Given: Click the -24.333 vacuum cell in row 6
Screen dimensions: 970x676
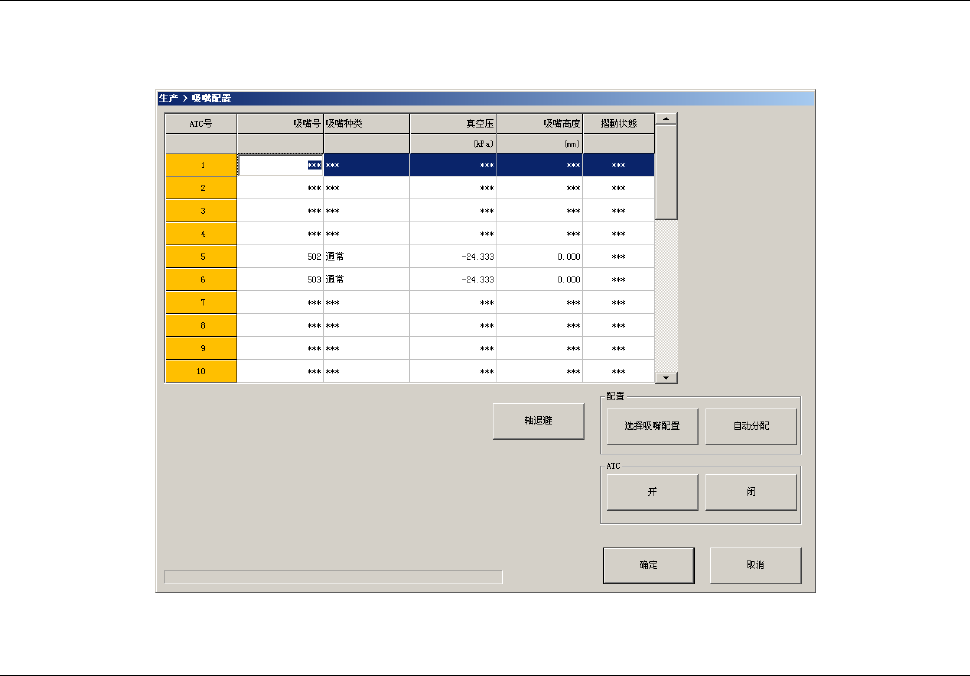Looking at the screenshot, I should [x=453, y=280].
